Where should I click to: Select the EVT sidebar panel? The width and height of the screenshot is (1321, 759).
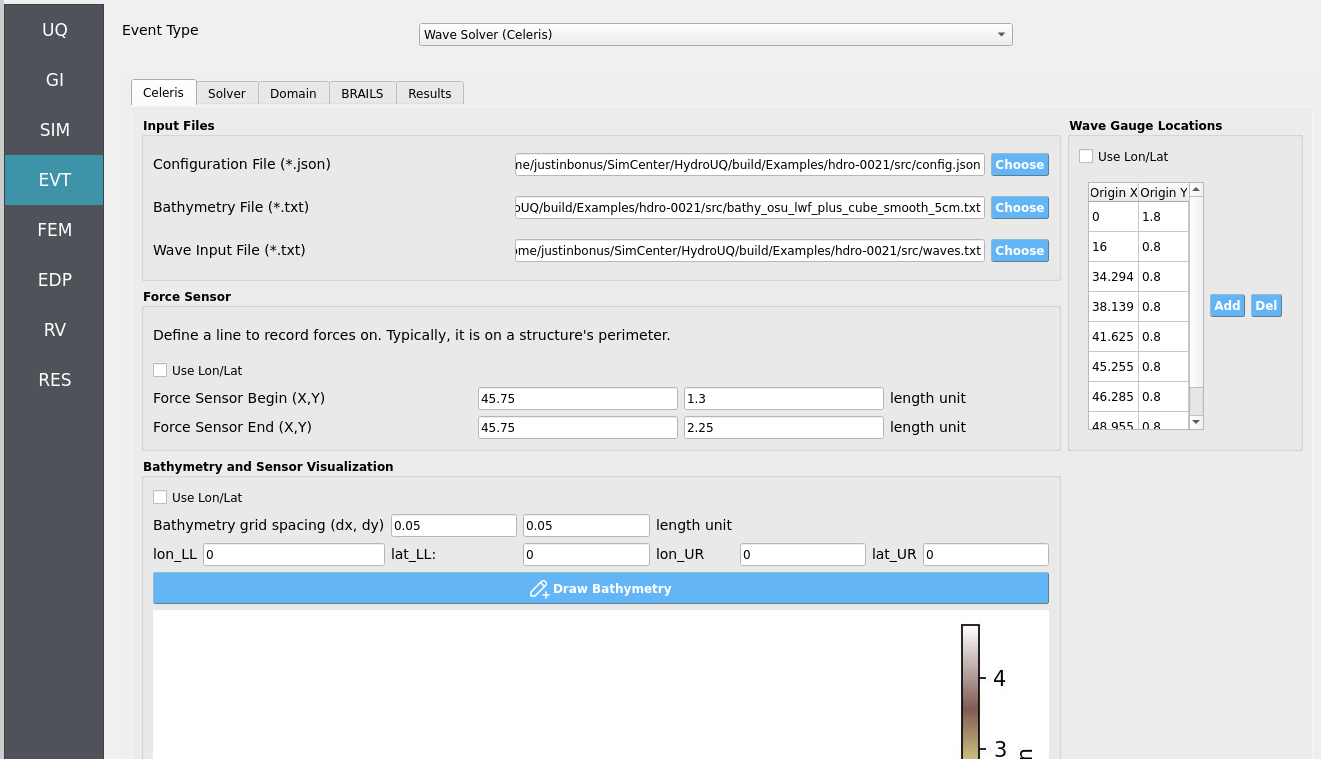click(x=54, y=180)
